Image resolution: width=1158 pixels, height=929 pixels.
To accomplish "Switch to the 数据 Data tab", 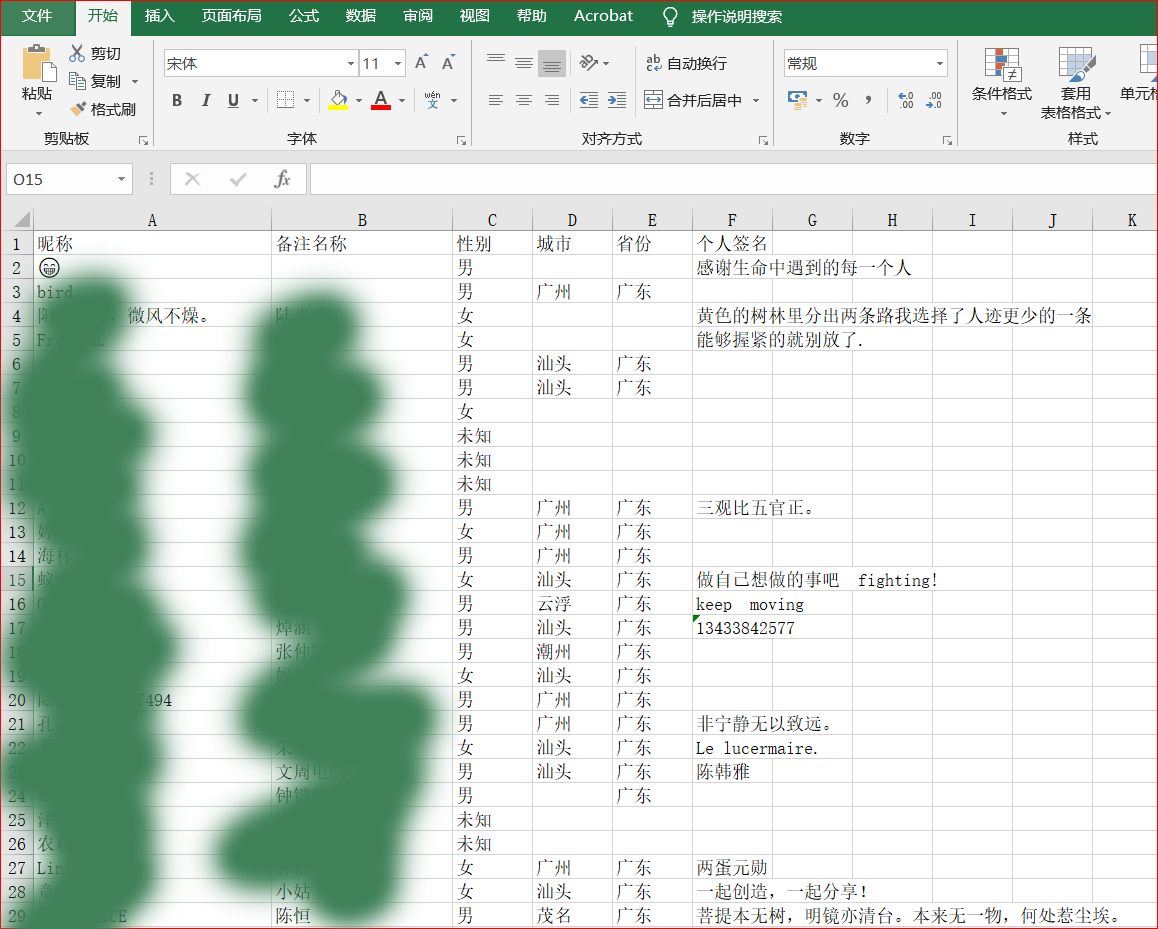I will [x=360, y=16].
